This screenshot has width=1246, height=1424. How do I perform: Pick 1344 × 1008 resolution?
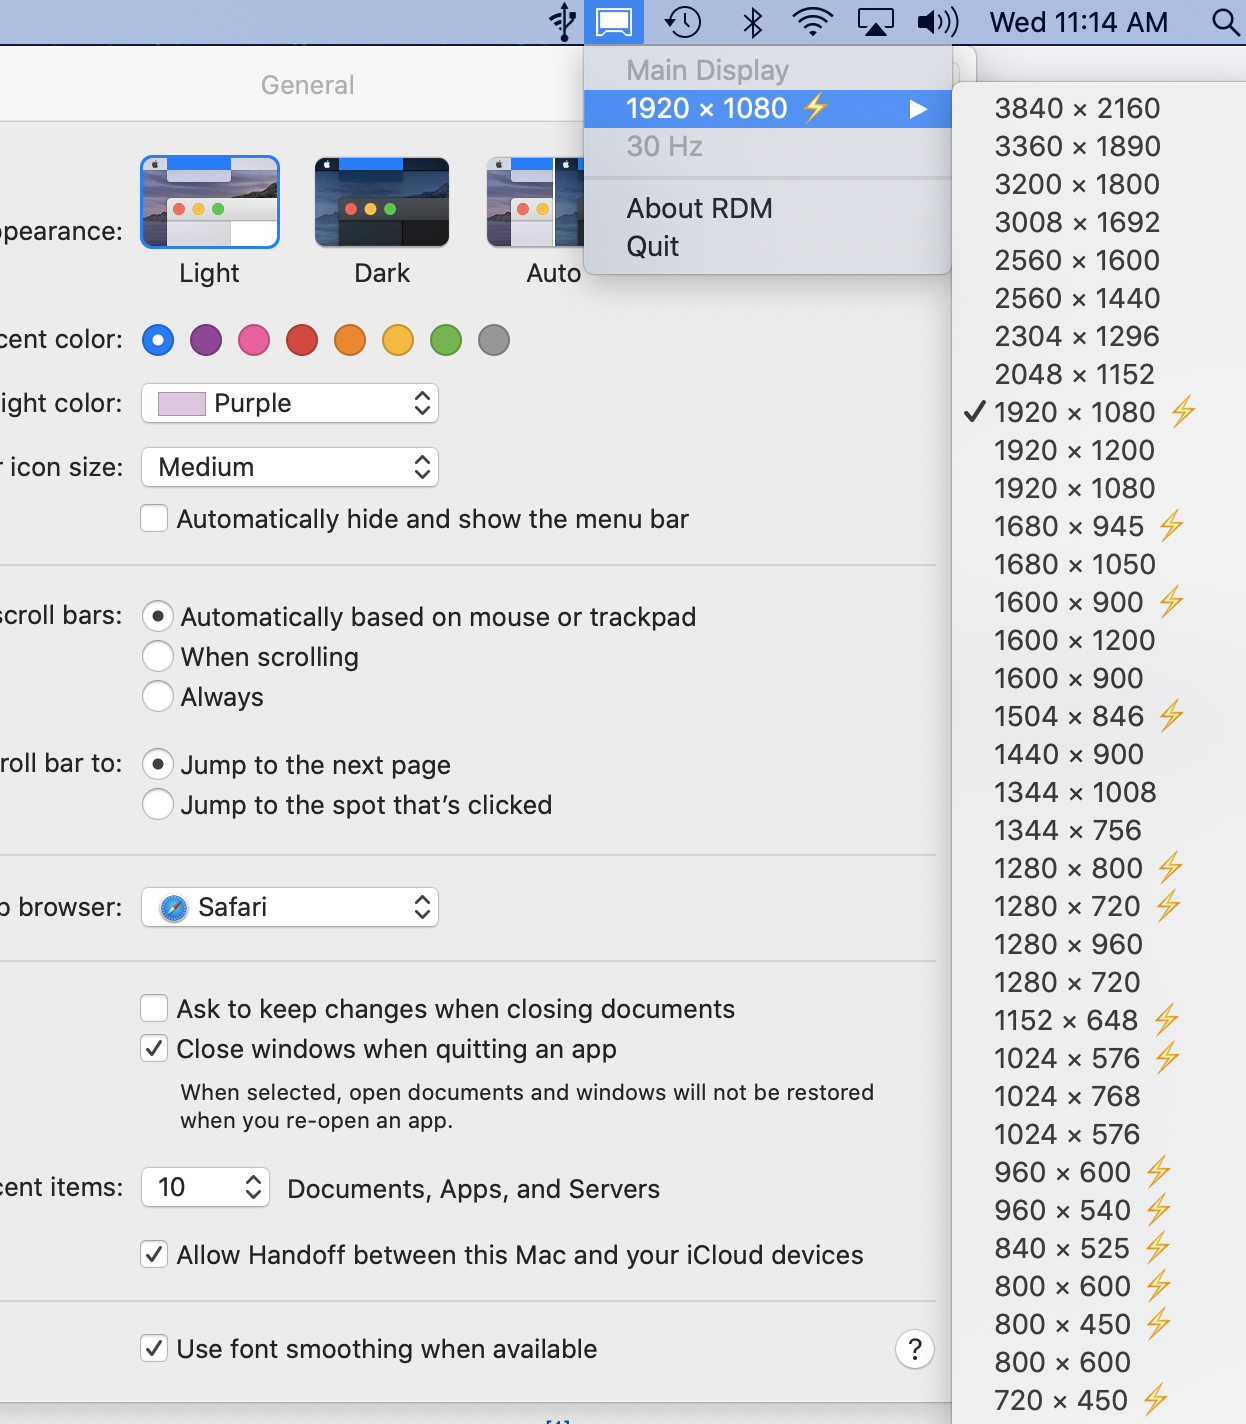1099,792
